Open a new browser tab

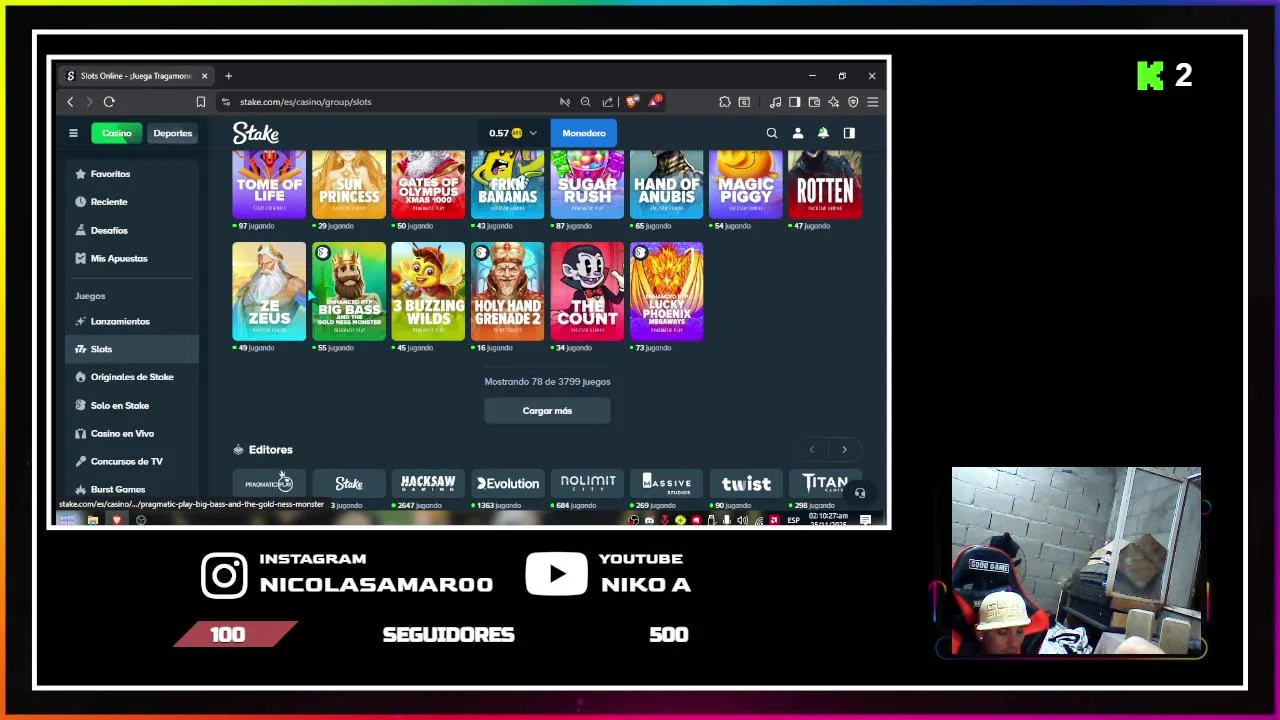228,76
